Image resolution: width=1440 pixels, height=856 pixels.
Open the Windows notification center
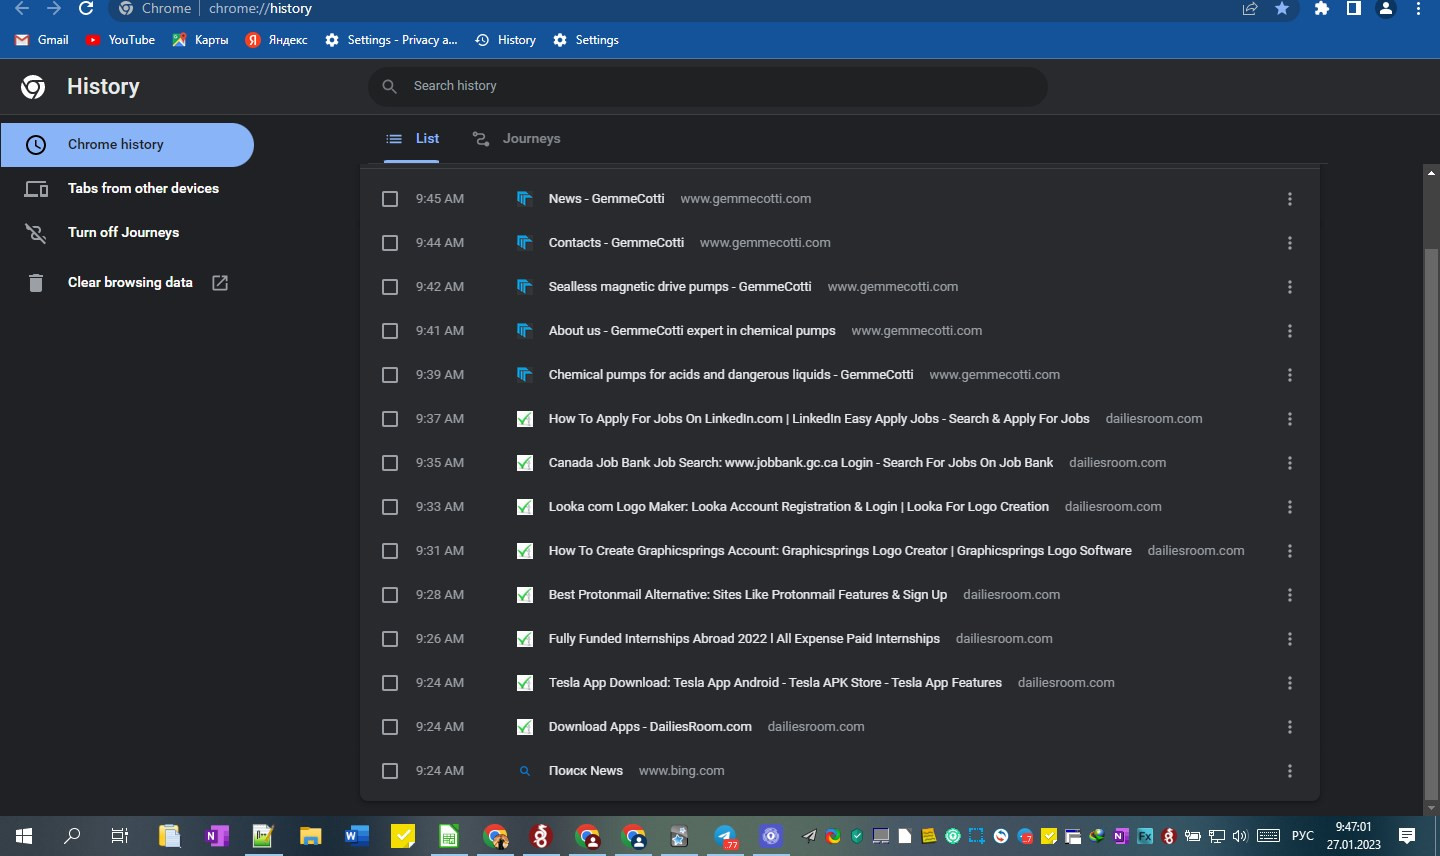[1407, 836]
